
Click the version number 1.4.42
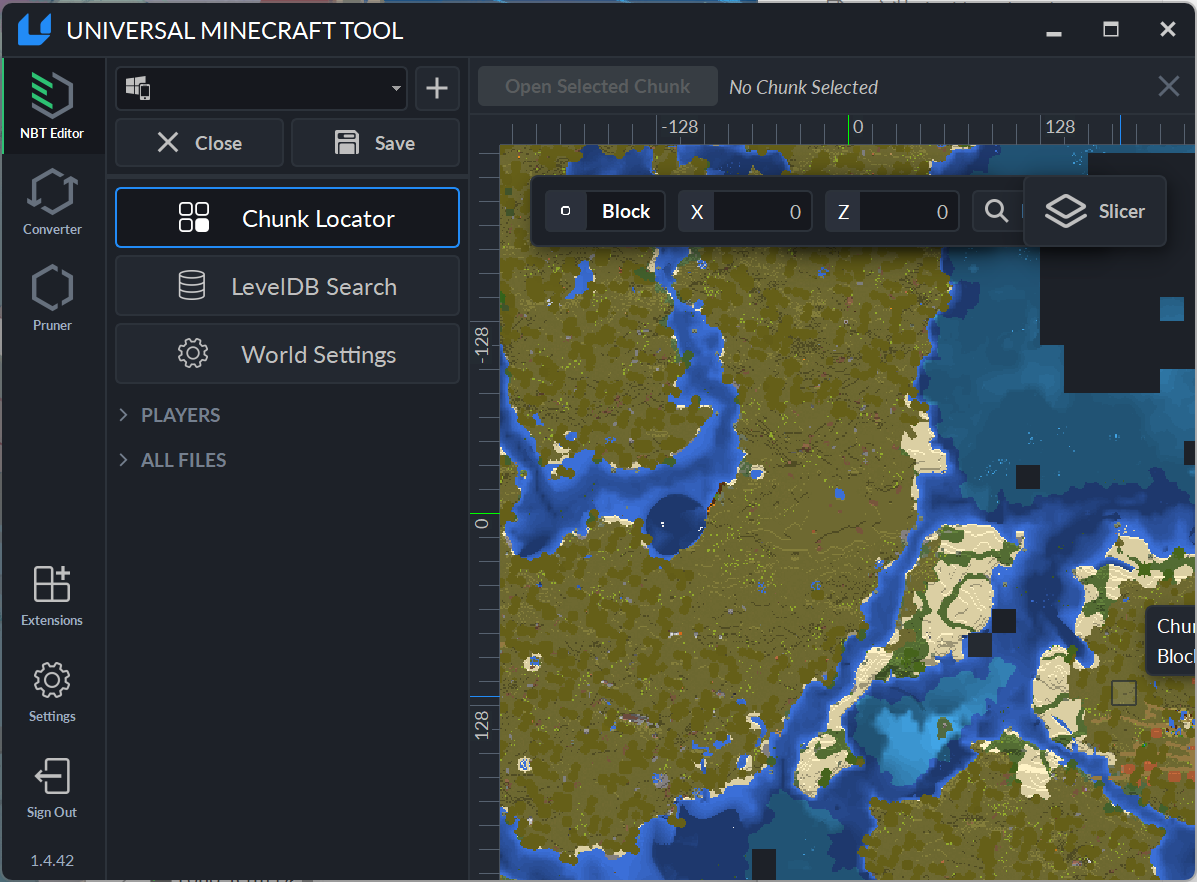point(52,861)
